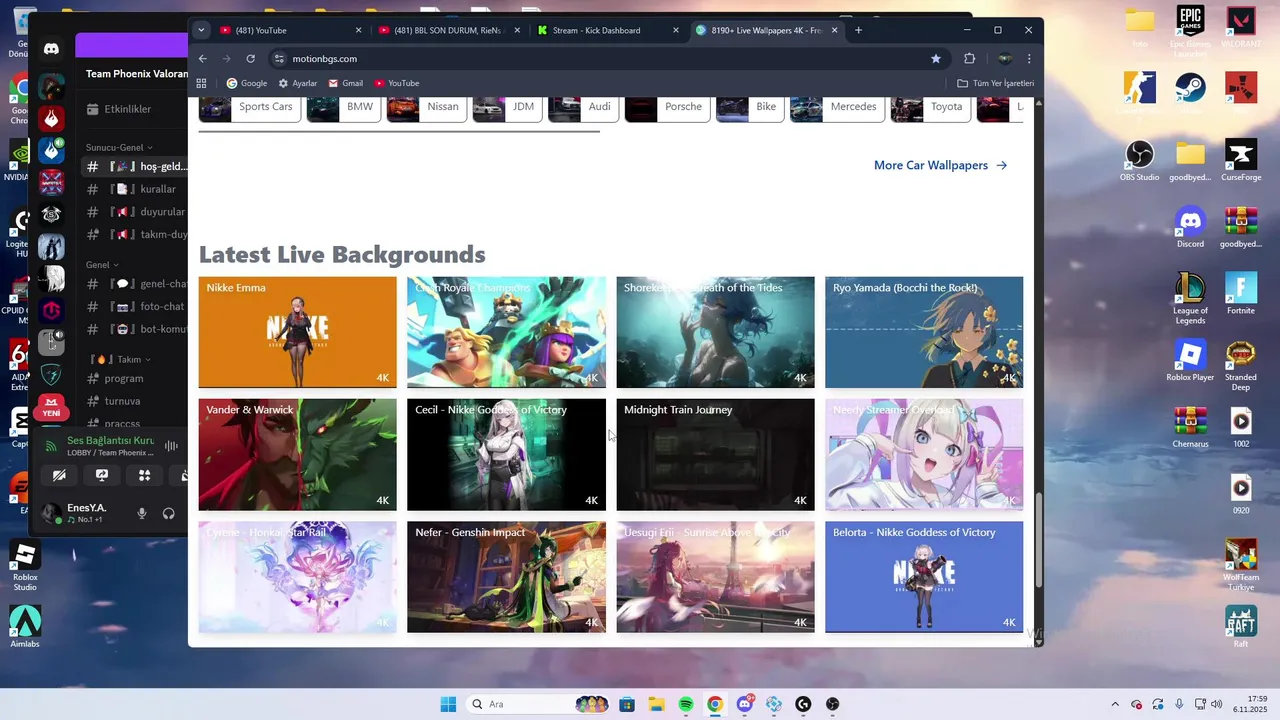
Task: Deafen audio with the Discord headphones icon
Action: click(169, 513)
